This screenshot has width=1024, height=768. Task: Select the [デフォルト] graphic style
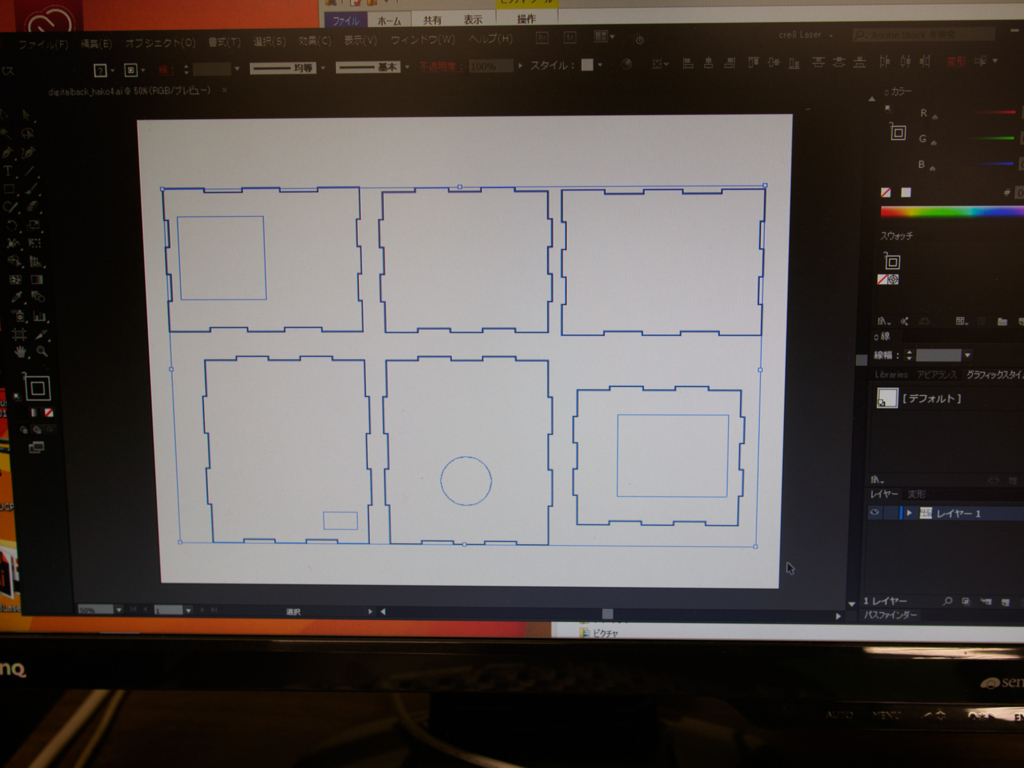tap(919, 398)
